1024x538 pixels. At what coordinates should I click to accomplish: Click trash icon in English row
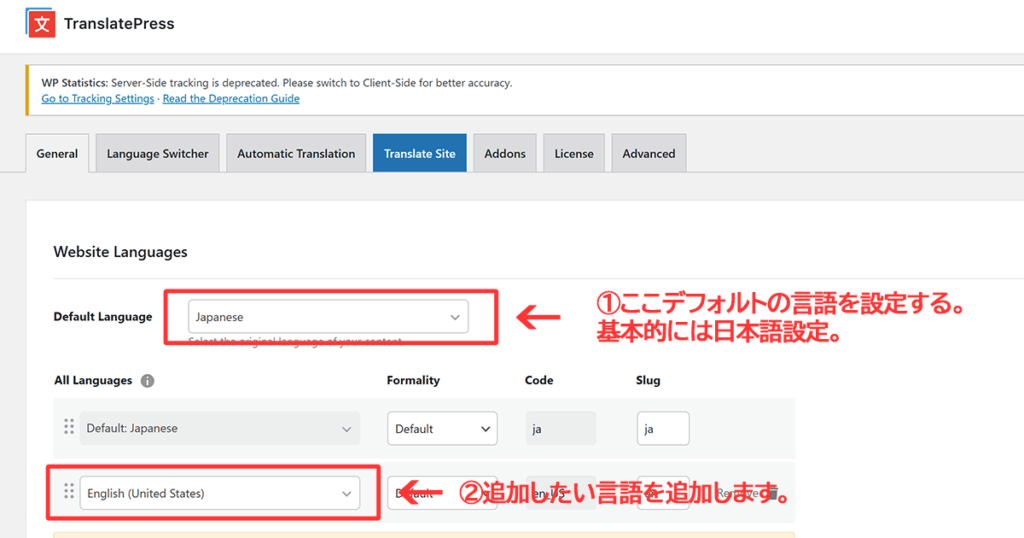point(772,493)
